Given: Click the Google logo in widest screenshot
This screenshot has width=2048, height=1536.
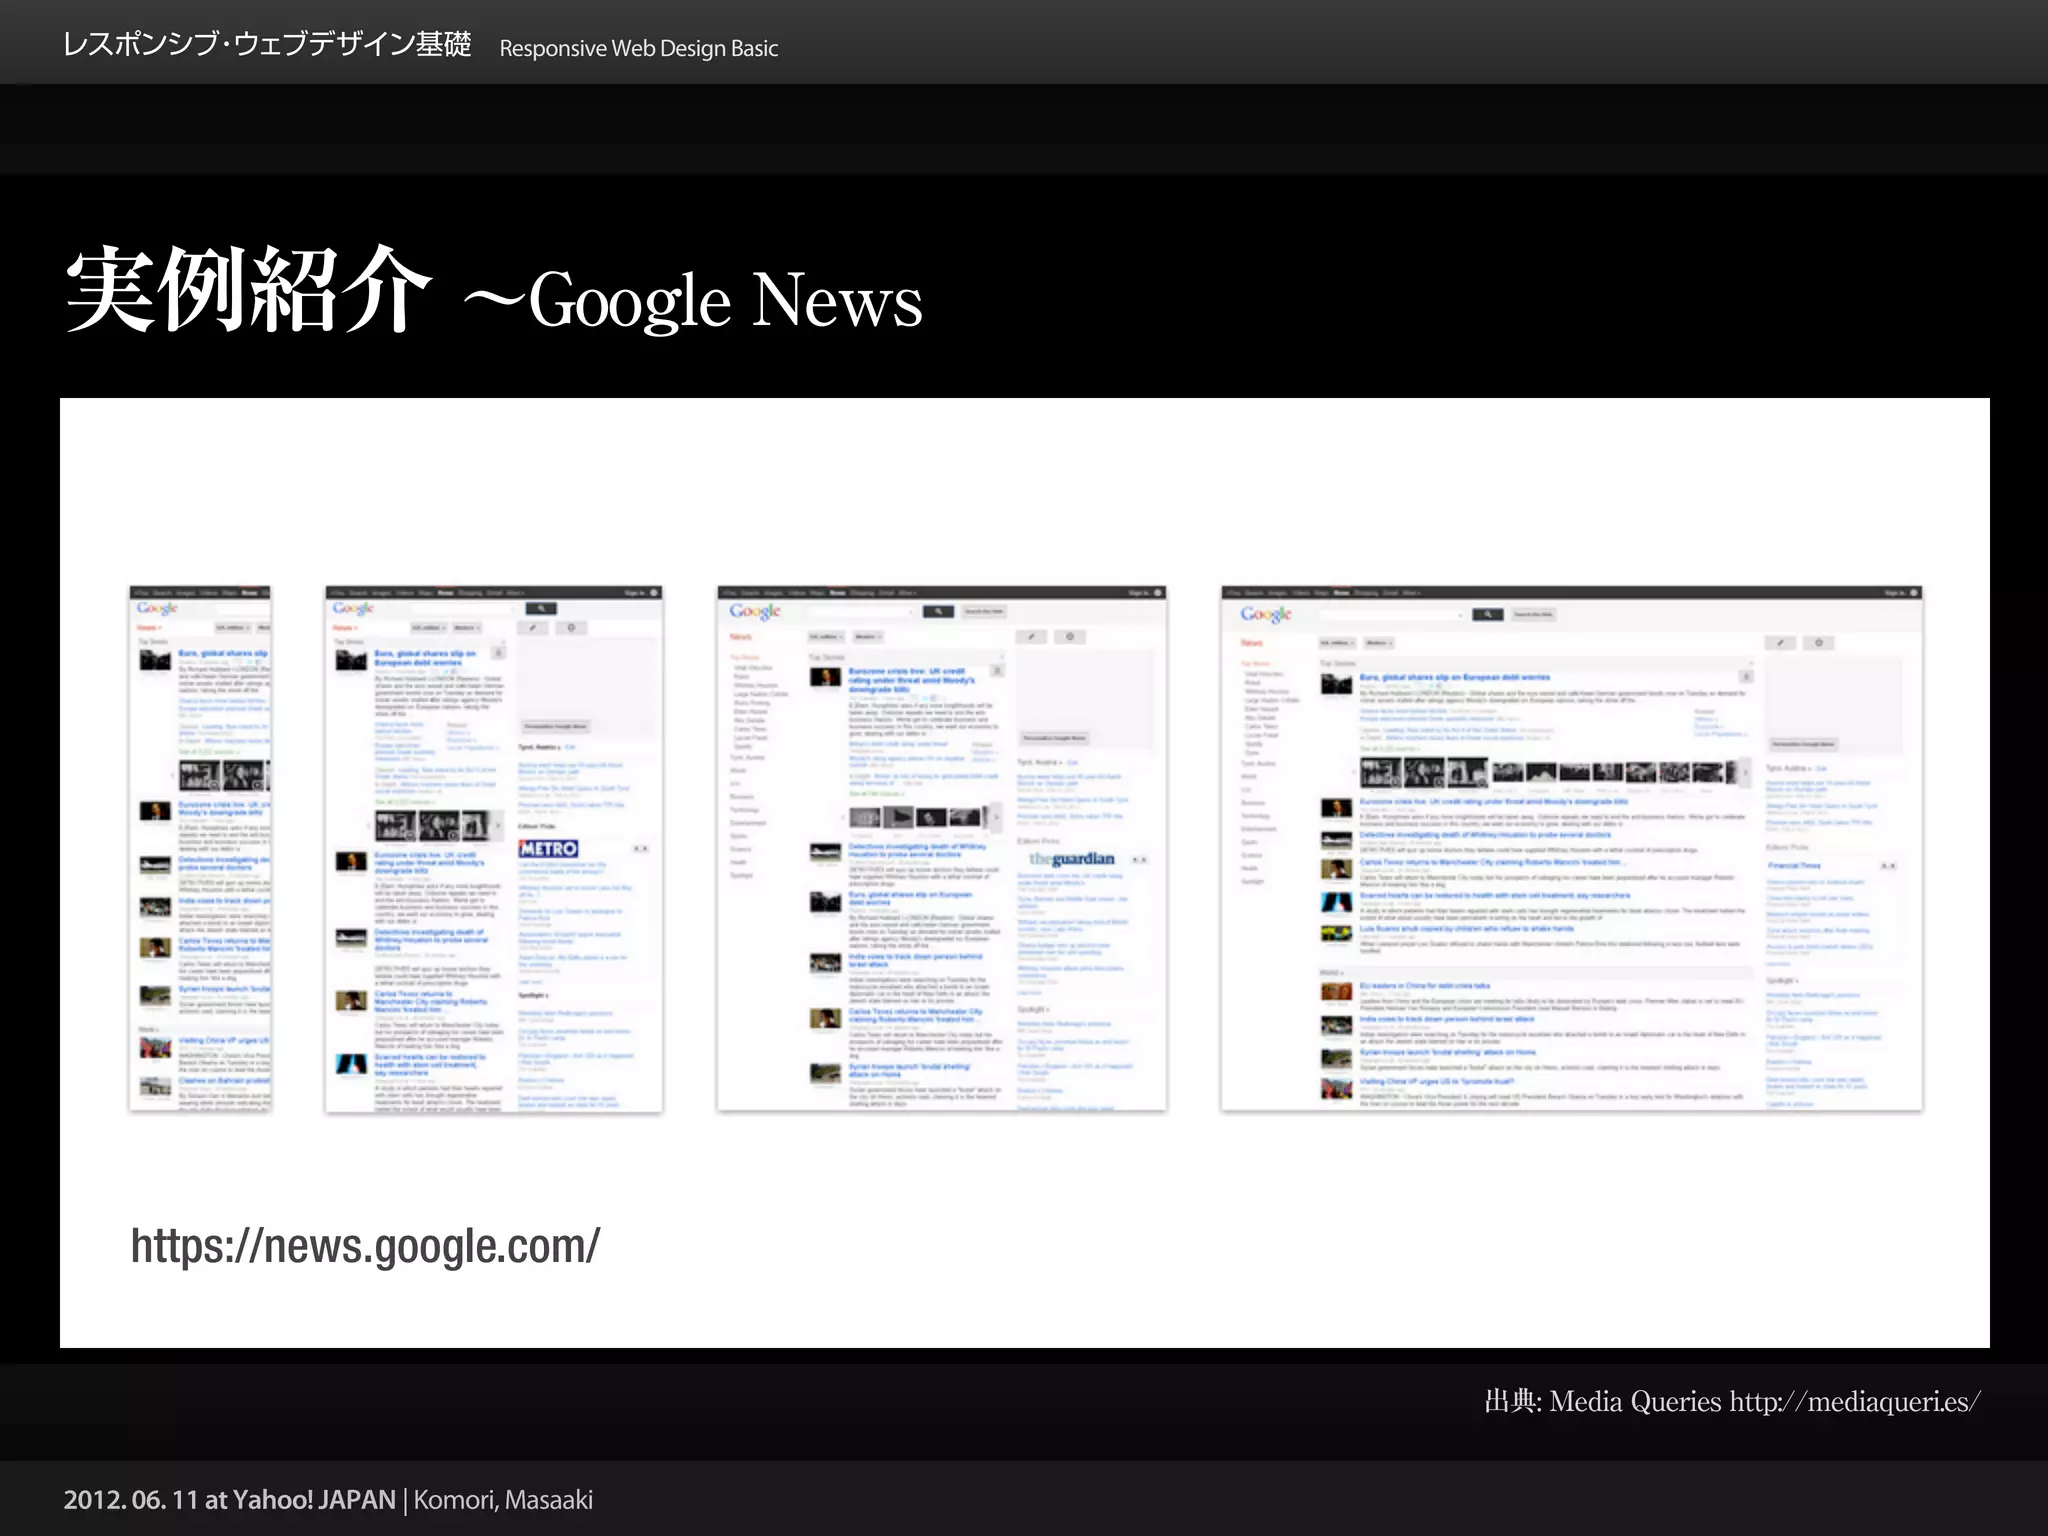Looking at the screenshot, I should pos(1266,614).
